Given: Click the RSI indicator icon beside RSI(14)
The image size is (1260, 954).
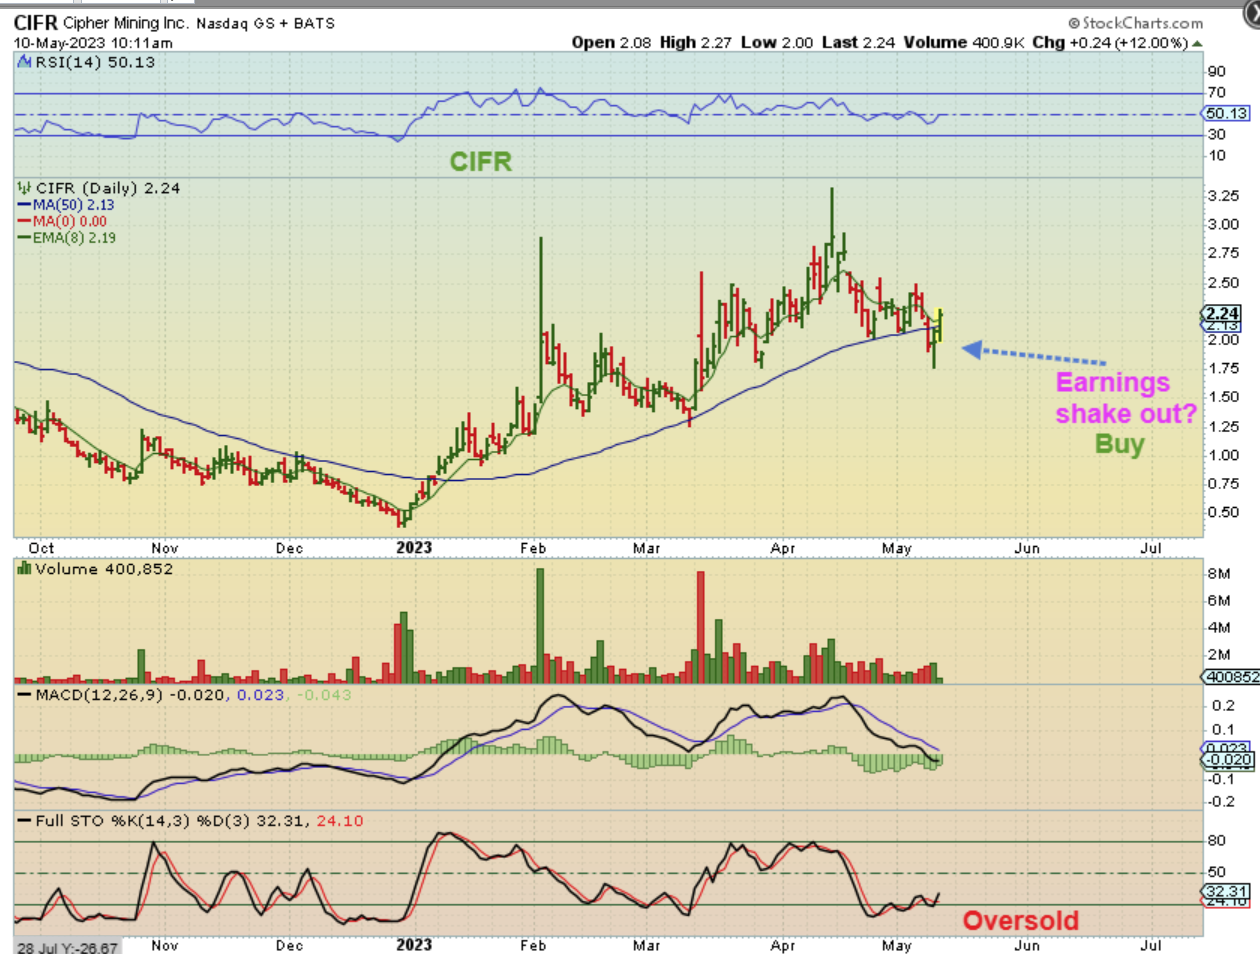Looking at the screenshot, I should tap(25, 62).
